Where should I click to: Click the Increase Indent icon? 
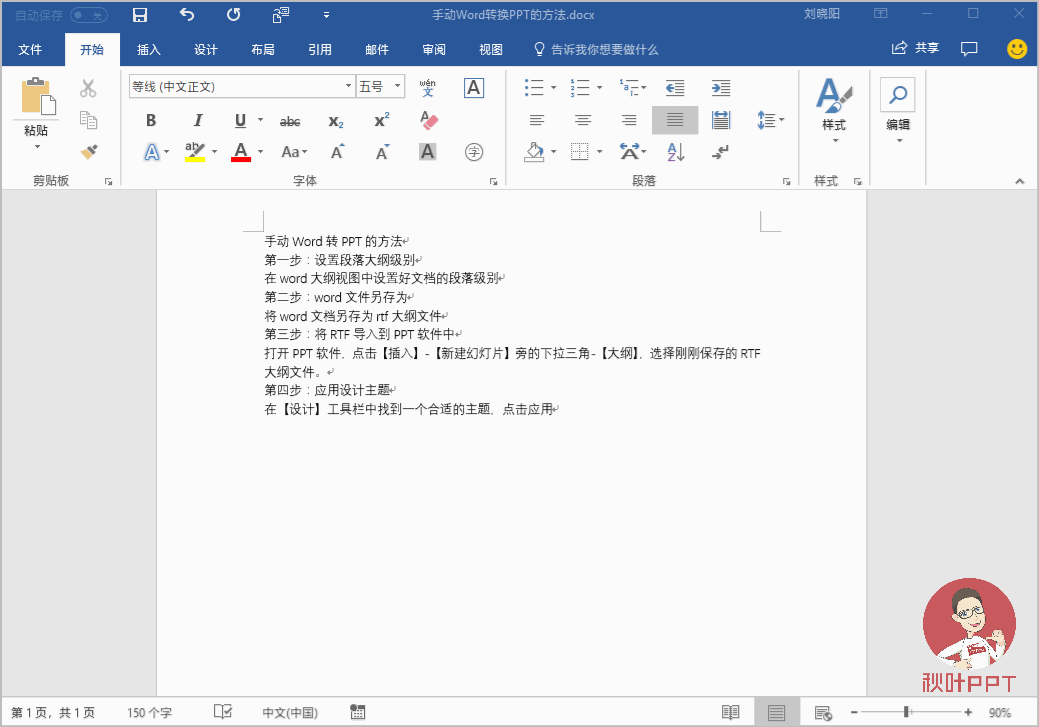(x=720, y=87)
